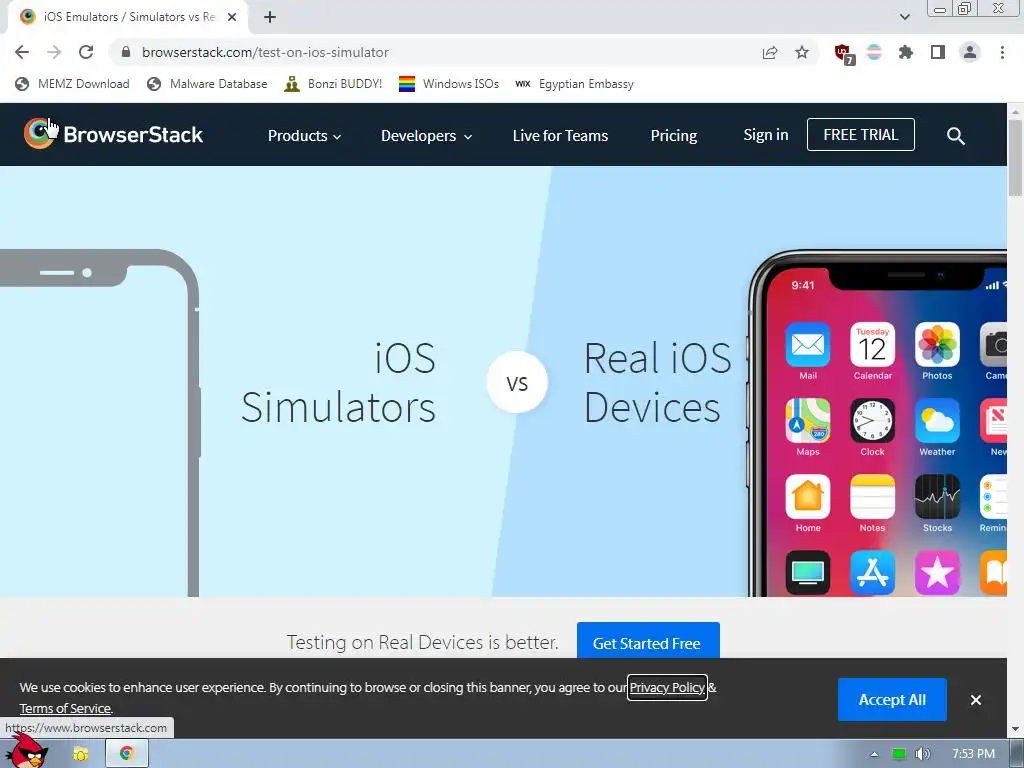Open Windows ISOs bookmark
The height and width of the screenshot is (768, 1024).
[449, 84]
